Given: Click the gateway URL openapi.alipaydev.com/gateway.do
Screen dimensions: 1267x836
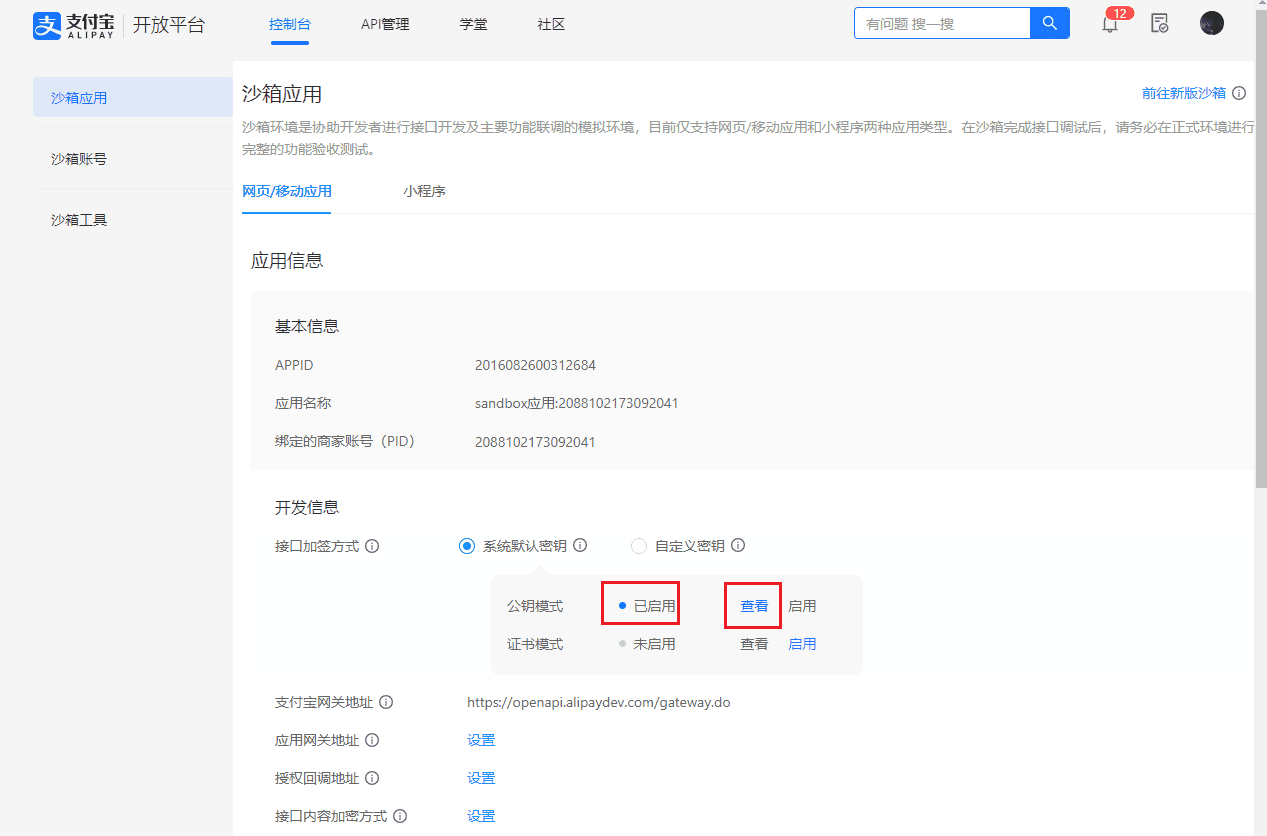Looking at the screenshot, I should point(598,702).
